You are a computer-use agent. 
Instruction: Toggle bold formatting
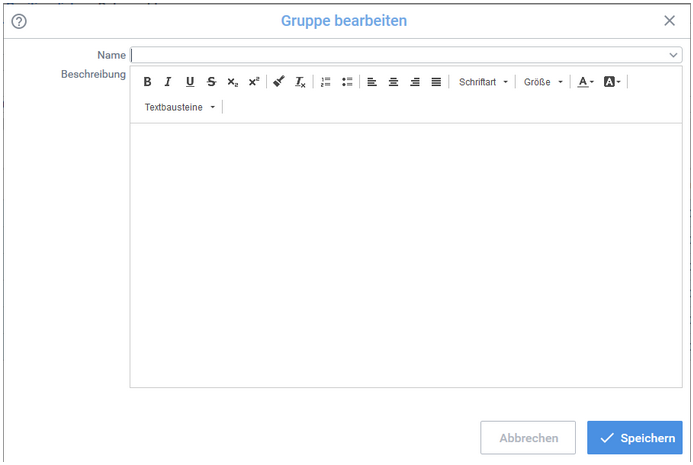click(147, 82)
